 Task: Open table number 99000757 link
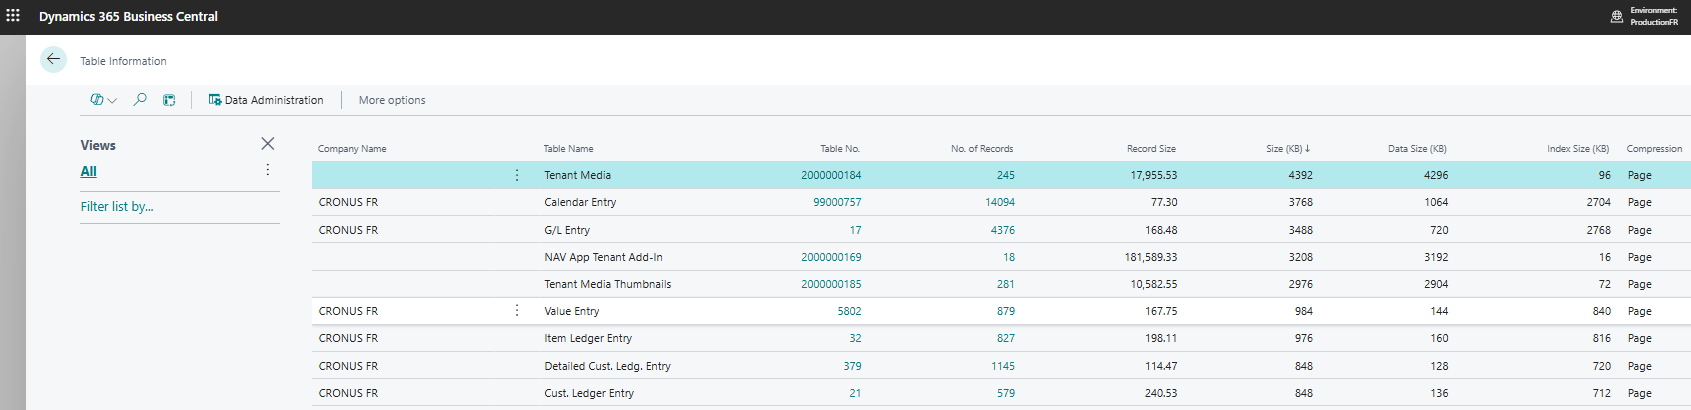tap(837, 202)
